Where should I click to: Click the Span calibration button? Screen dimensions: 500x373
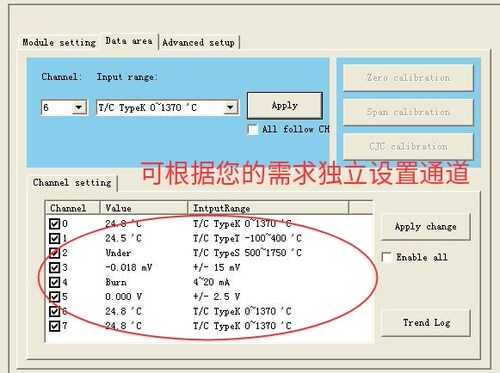(x=408, y=112)
